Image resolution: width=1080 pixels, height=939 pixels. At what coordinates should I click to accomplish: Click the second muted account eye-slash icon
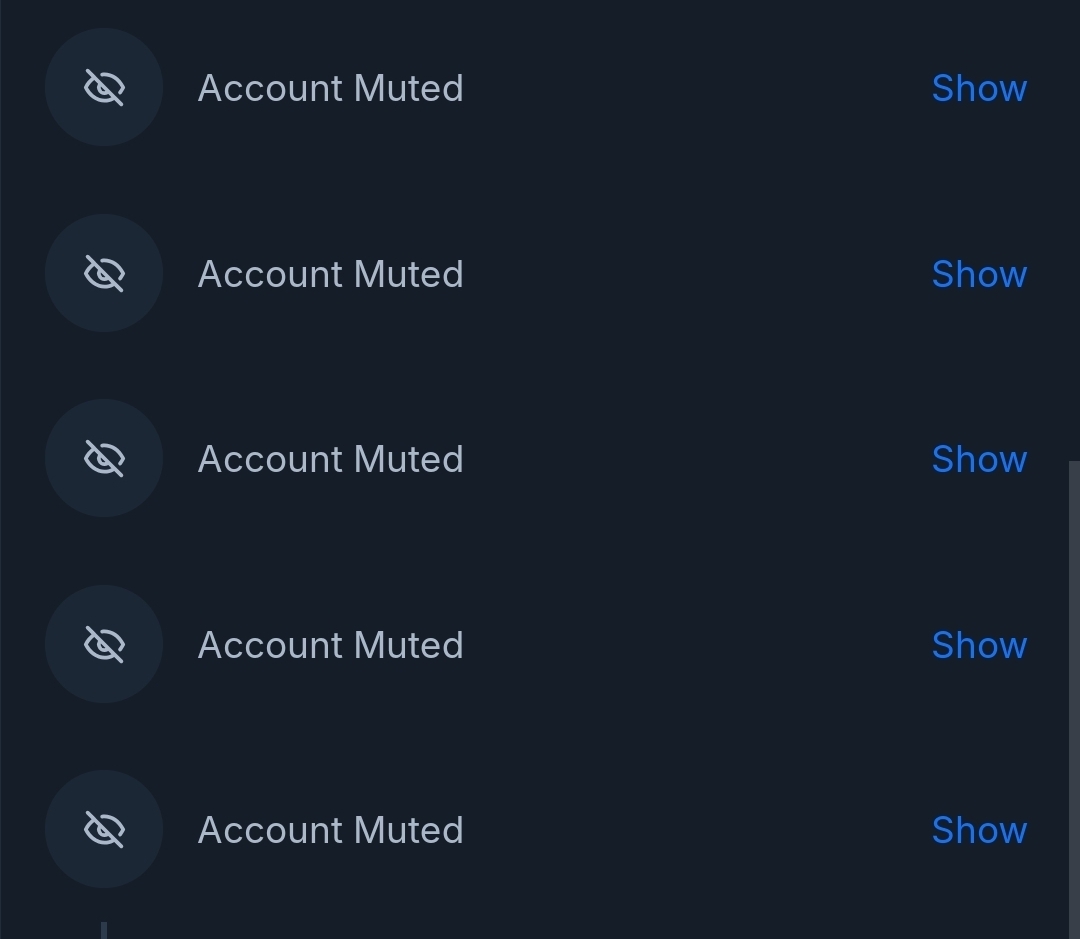[104, 273]
